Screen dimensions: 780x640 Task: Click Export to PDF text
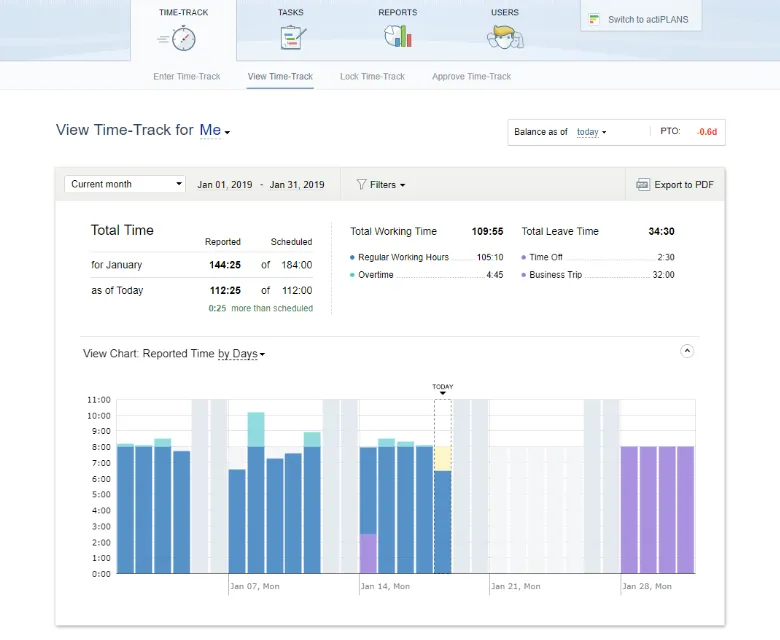[x=684, y=184]
